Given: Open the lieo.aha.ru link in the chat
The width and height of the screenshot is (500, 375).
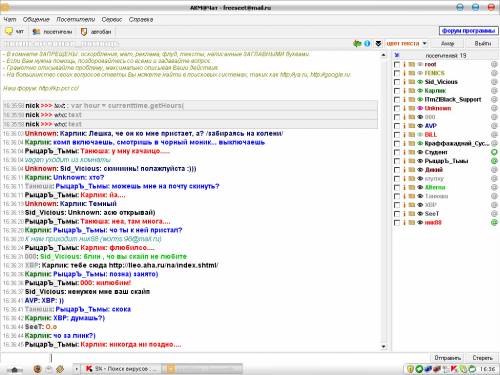Looking at the screenshot, I should coord(164,265).
